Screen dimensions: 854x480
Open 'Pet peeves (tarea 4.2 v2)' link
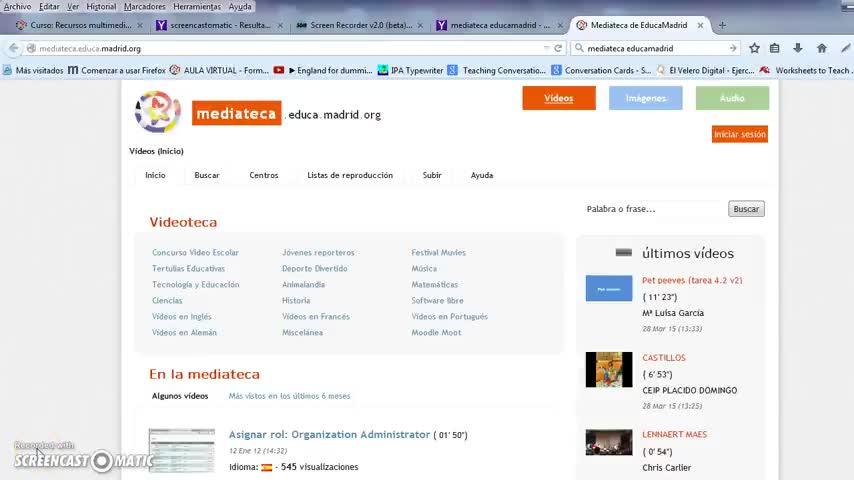pos(692,280)
